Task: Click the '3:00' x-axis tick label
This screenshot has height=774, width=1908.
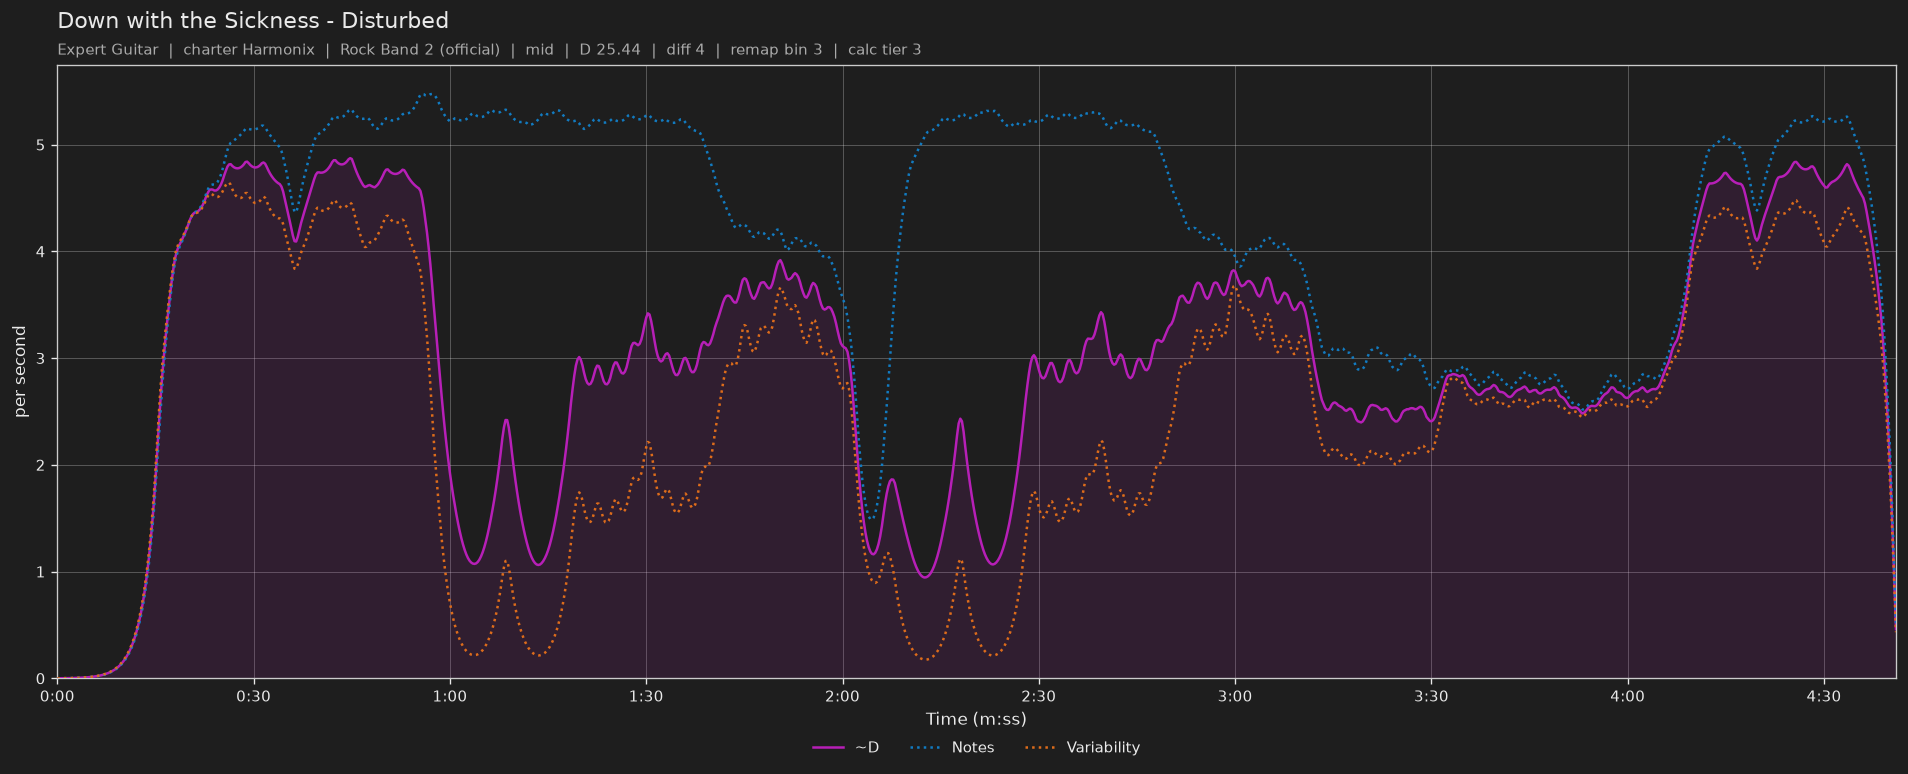Action: pyautogui.click(x=1235, y=696)
